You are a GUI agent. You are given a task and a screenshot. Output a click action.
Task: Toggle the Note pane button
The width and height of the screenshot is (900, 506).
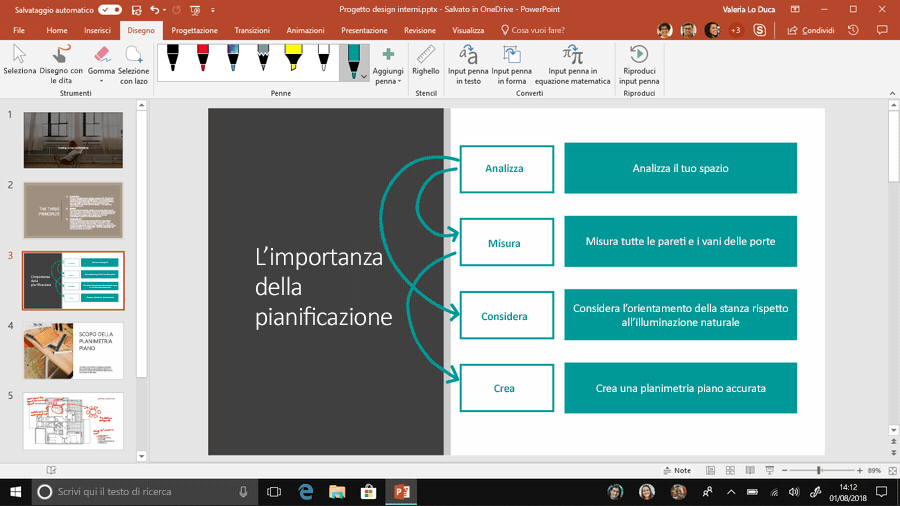[677, 470]
